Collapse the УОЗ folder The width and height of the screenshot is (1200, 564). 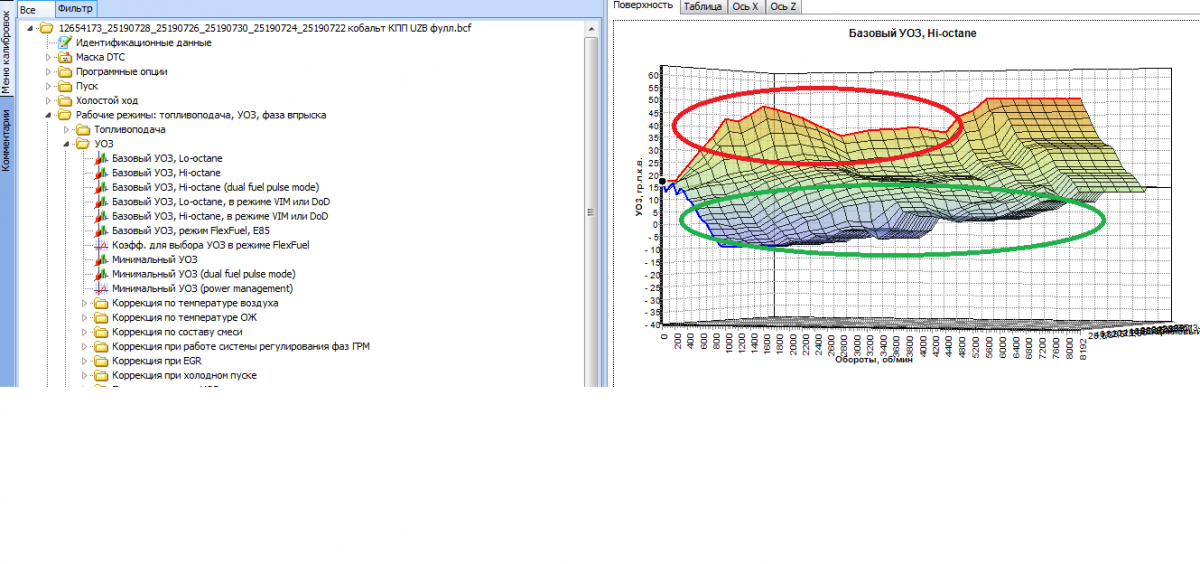coord(66,144)
